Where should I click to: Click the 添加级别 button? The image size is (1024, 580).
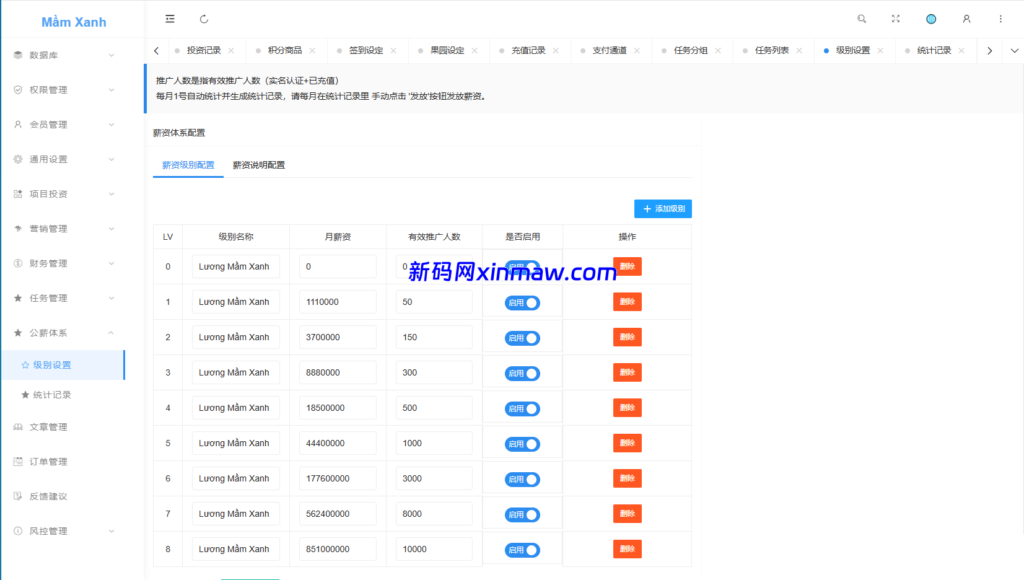[x=663, y=208]
